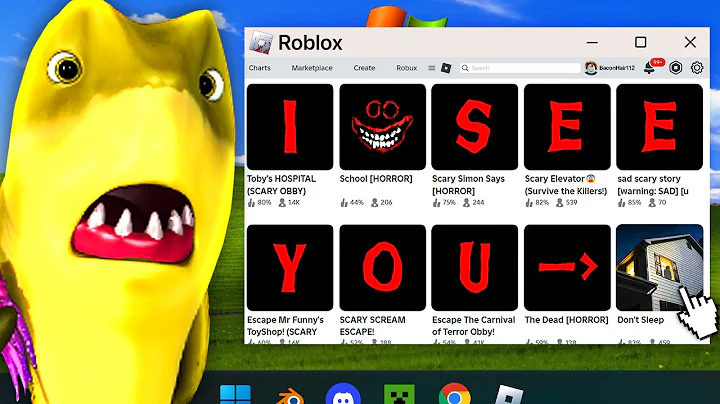Open the Robux hexagon balance icon
This screenshot has width=720, height=404.
click(x=675, y=68)
